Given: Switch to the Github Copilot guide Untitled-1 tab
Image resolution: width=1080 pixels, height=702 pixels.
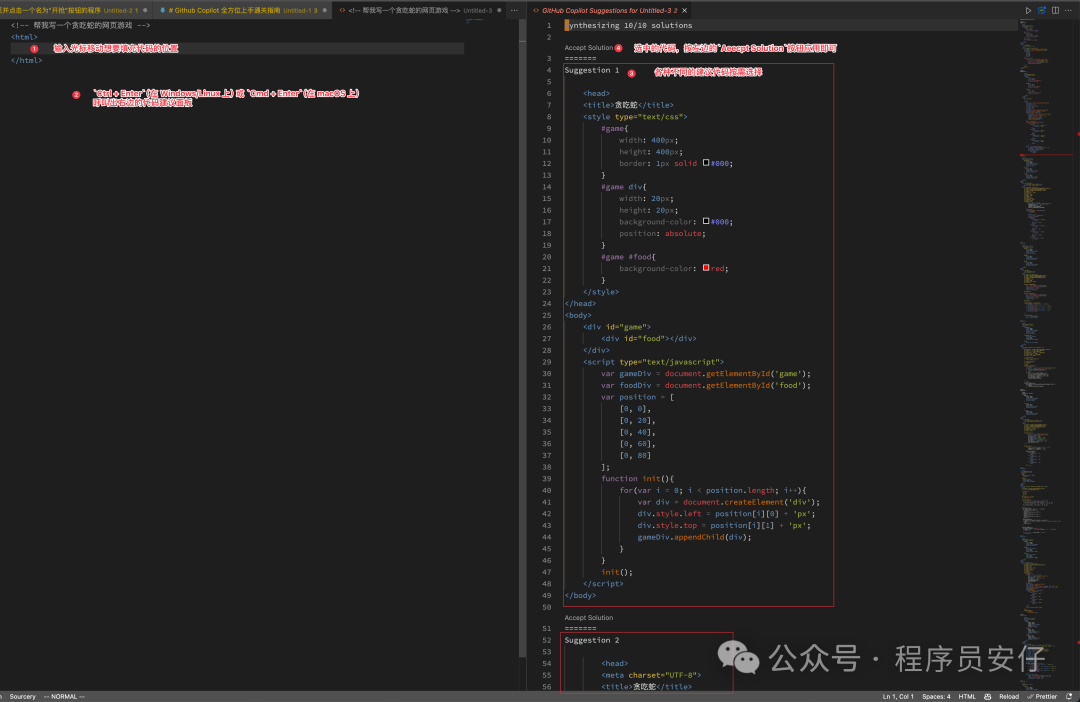Looking at the screenshot, I should click(238, 10).
